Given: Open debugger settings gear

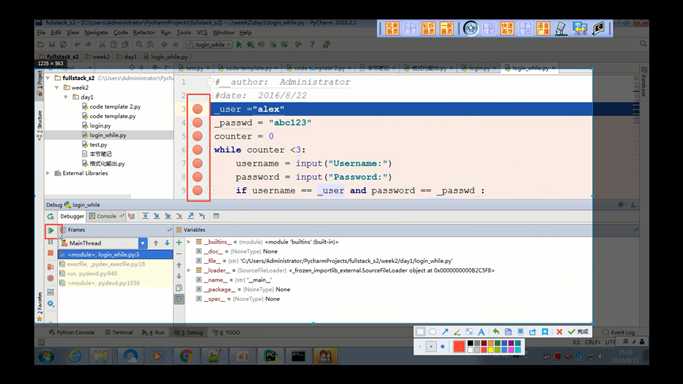Looking at the screenshot, I should 51,303.
